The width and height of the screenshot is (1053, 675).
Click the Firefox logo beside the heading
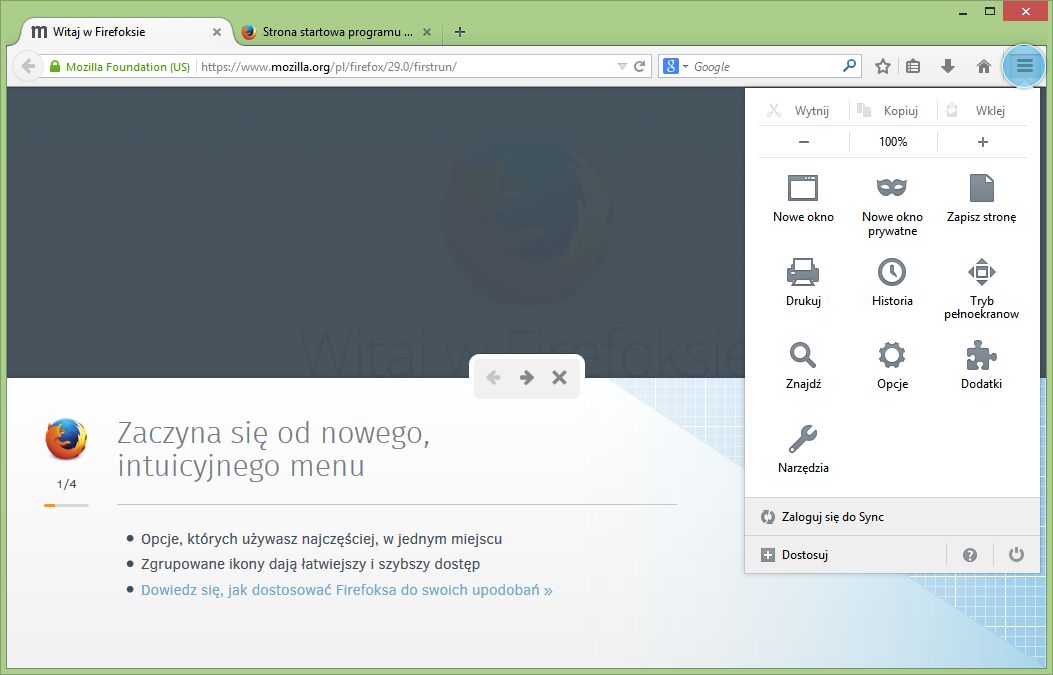coord(66,439)
